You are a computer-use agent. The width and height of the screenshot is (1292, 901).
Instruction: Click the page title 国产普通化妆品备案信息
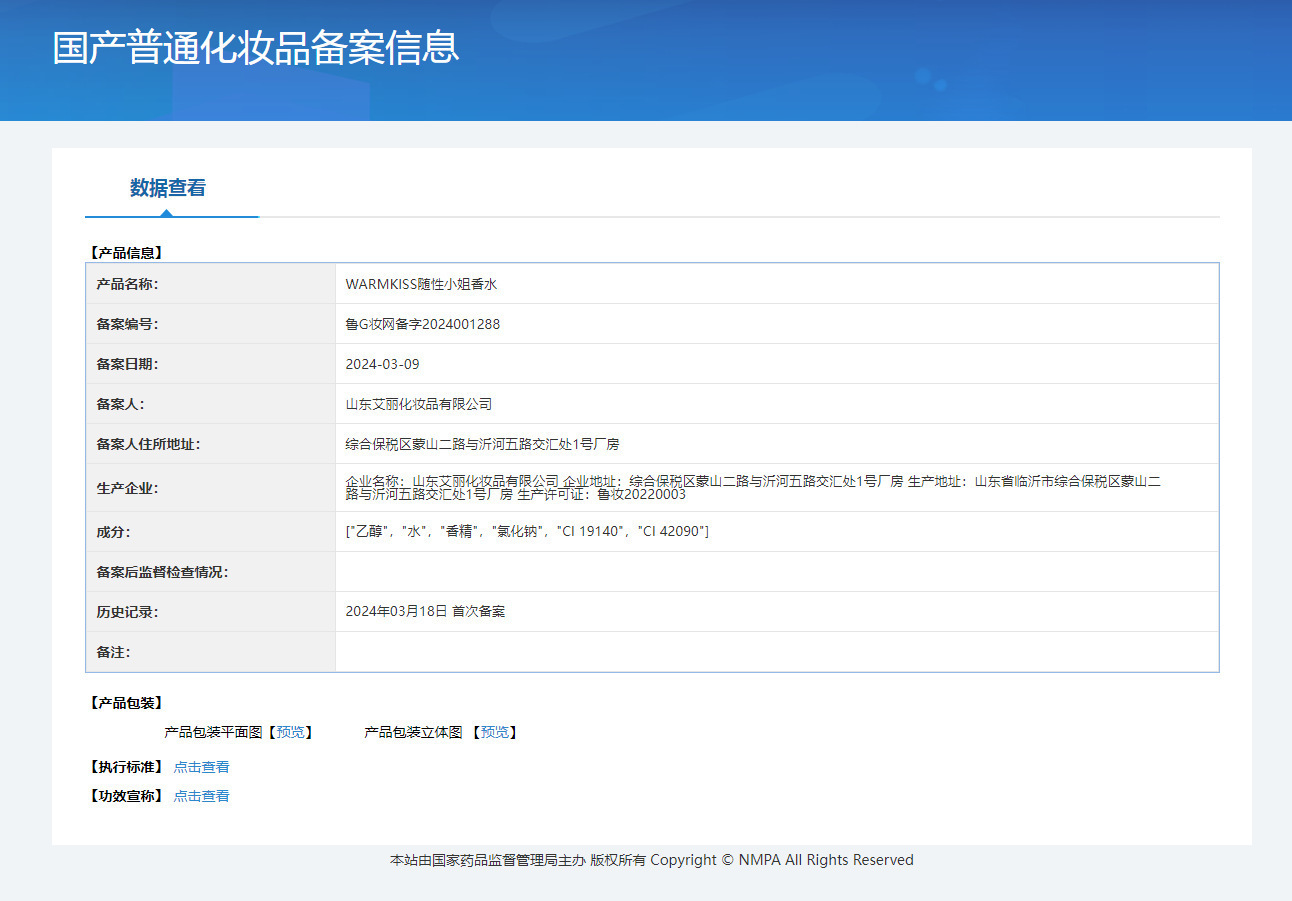point(255,48)
